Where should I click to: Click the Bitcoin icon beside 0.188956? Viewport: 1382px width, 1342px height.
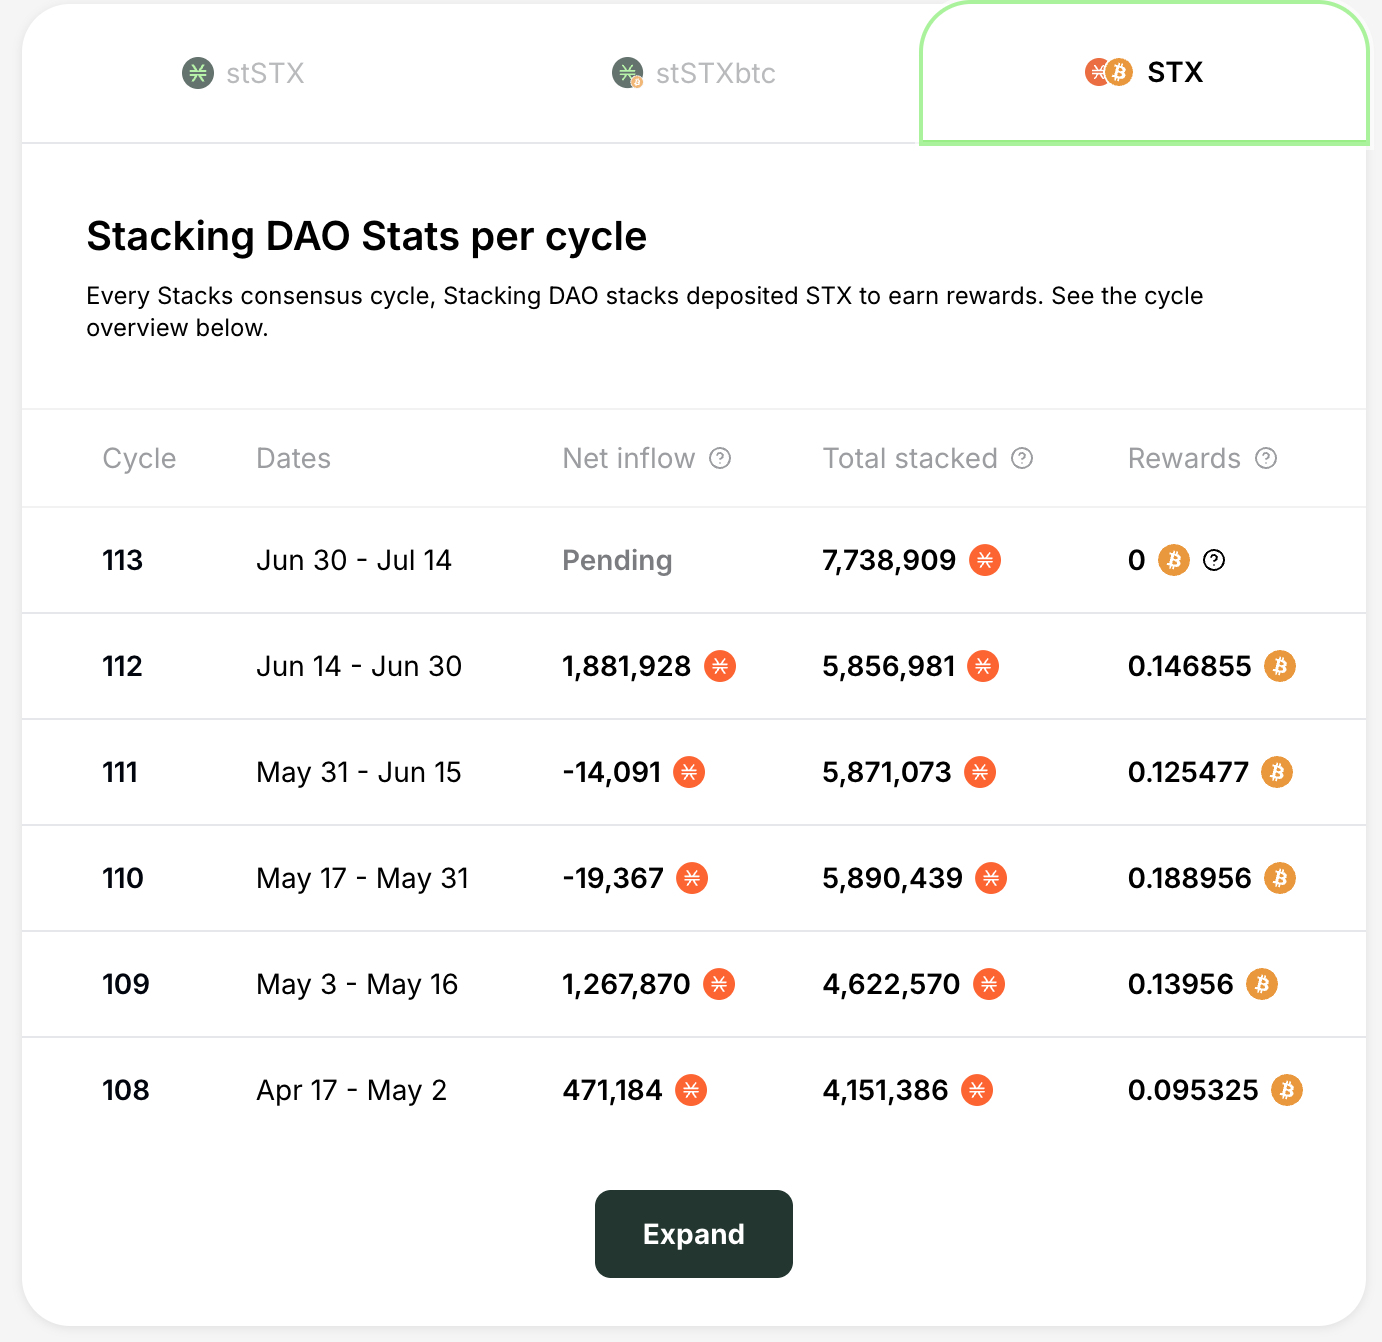pos(1280,878)
